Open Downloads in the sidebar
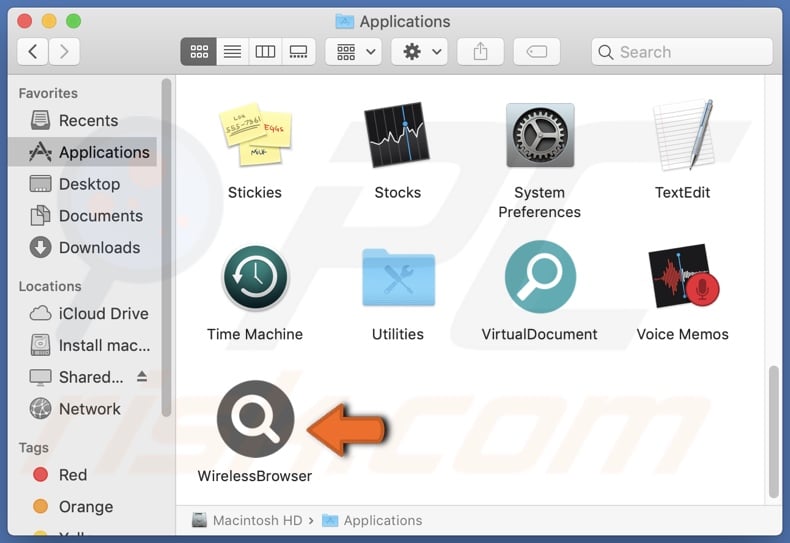 point(83,247)
